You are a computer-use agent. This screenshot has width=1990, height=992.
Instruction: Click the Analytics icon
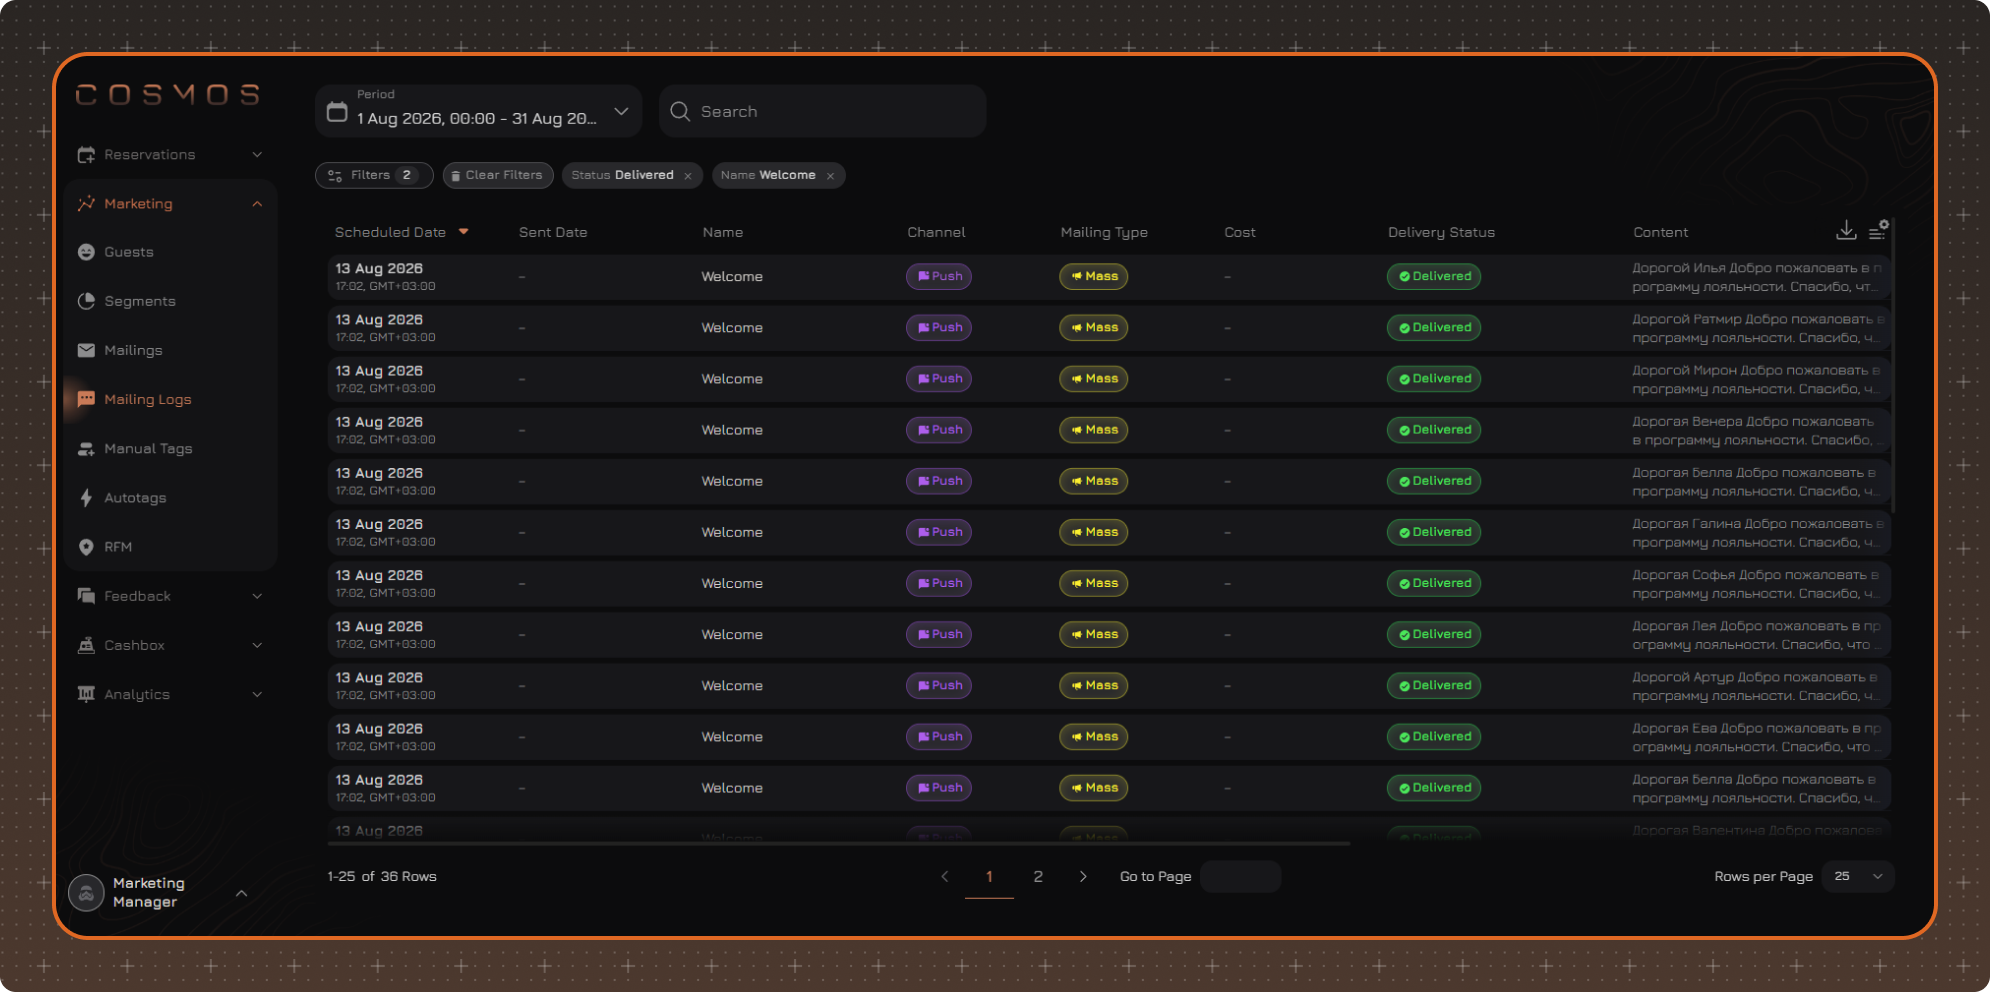86,694
